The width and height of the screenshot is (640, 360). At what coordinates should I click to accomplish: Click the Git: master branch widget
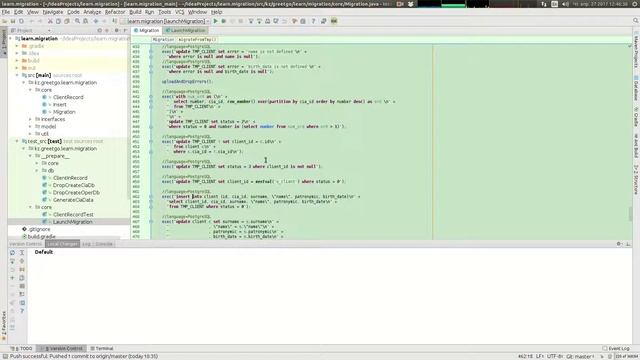580,356
